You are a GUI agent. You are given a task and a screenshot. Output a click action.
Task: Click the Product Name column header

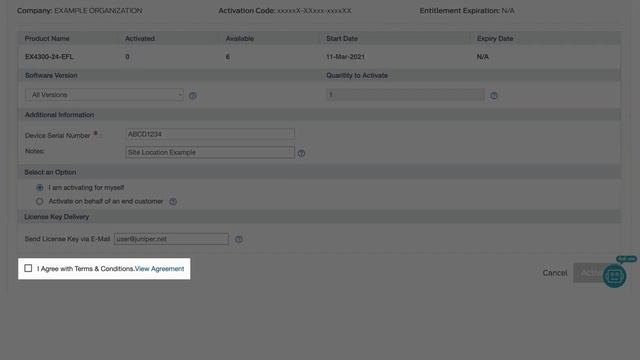[x=47, y=38]
